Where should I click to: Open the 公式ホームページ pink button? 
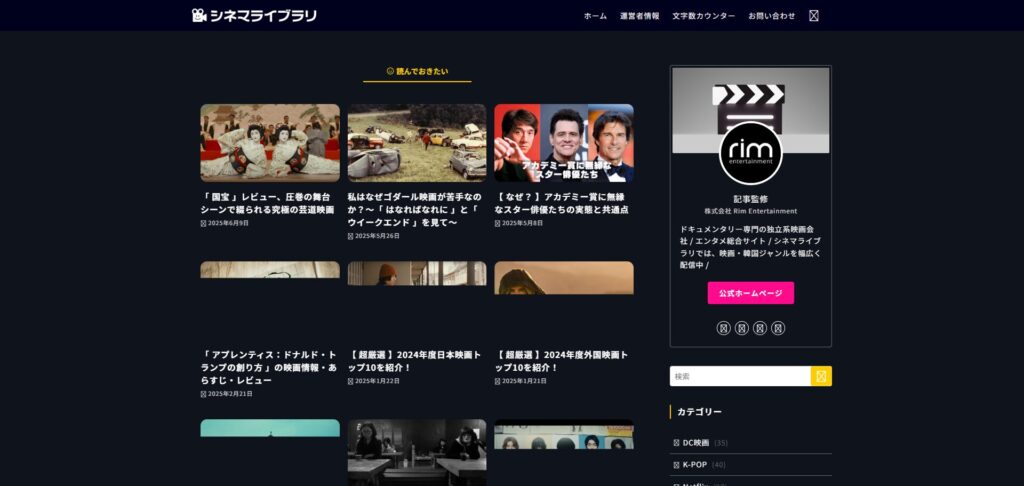[x=750, y=293]
